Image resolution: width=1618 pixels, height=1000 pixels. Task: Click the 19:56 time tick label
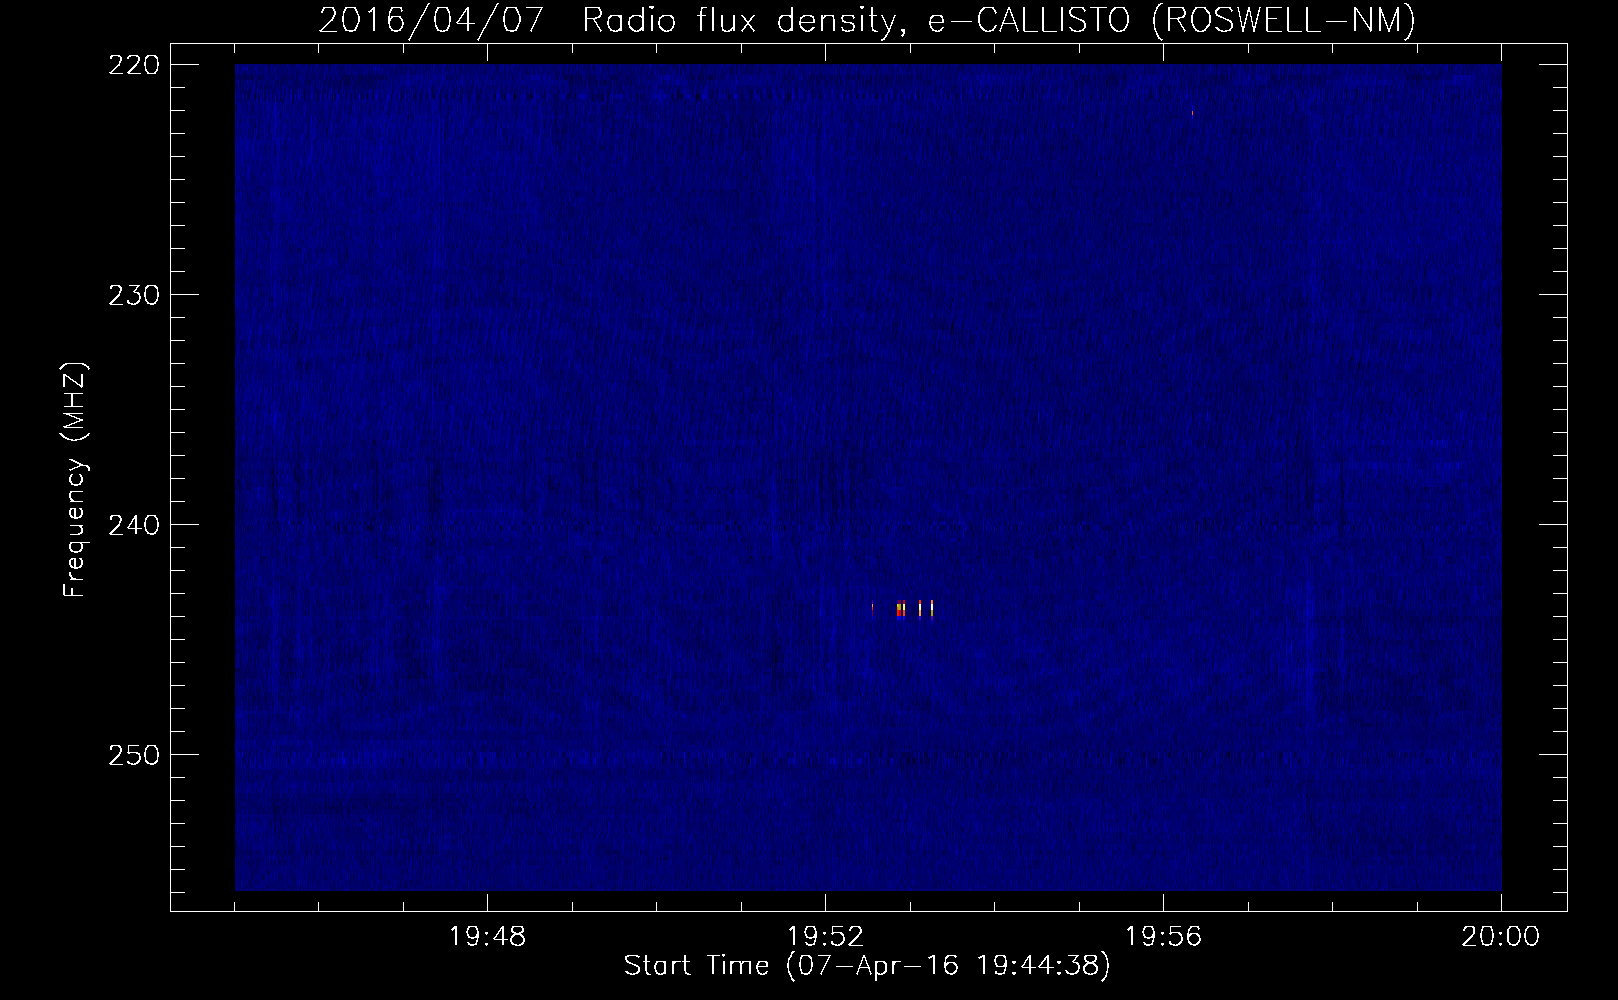[x=1163, y=937]
